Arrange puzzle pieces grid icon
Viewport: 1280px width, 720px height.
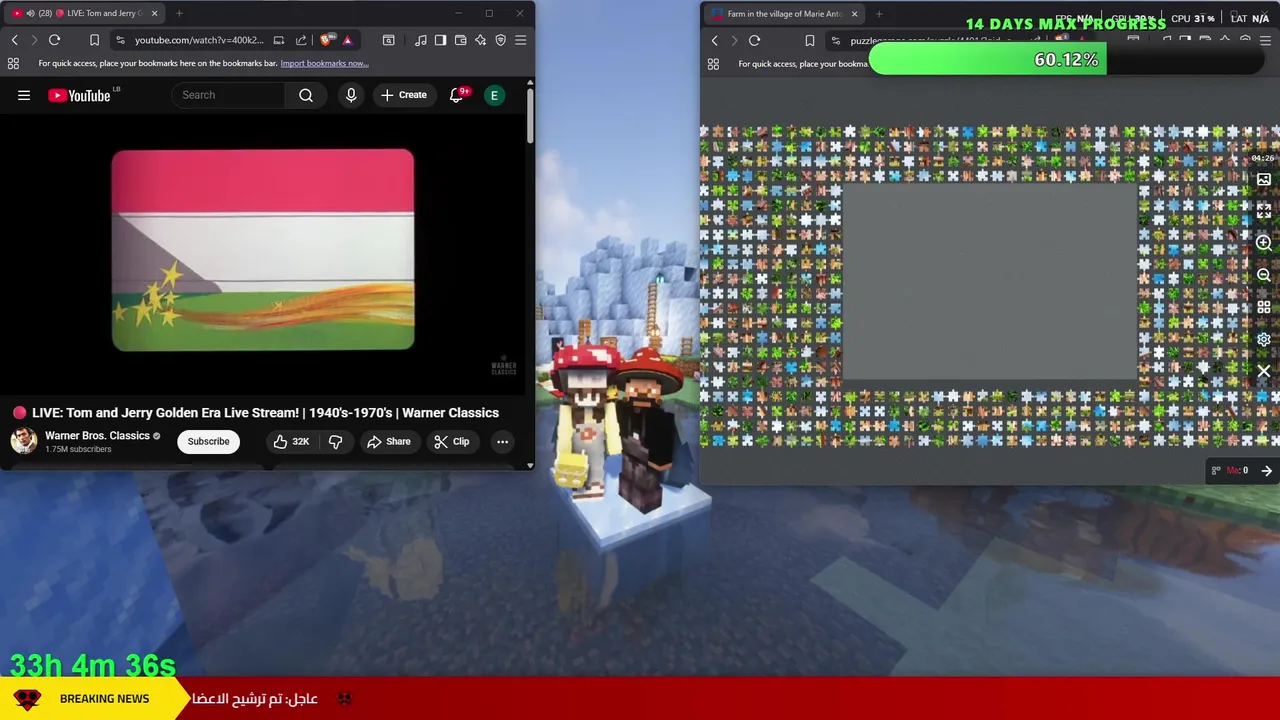coord(1264,307)
